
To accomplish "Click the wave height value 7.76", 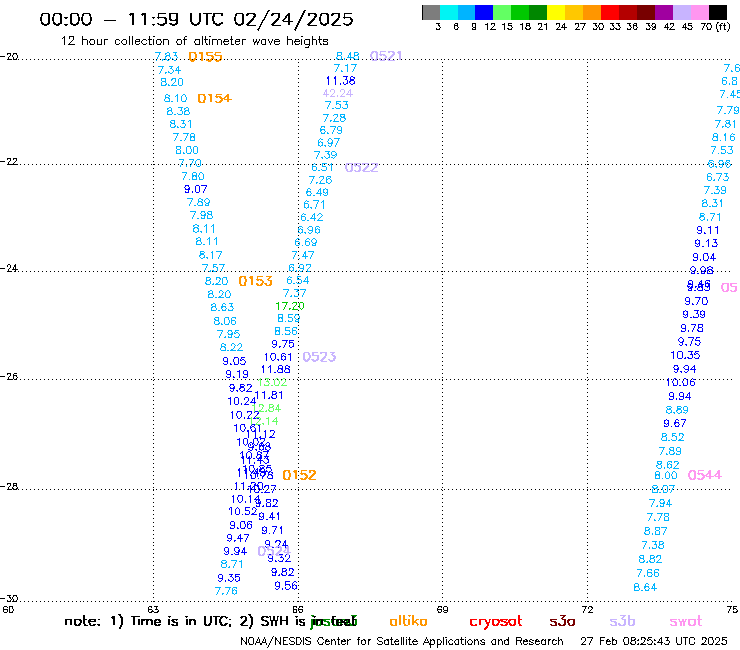I will (226, 591).
